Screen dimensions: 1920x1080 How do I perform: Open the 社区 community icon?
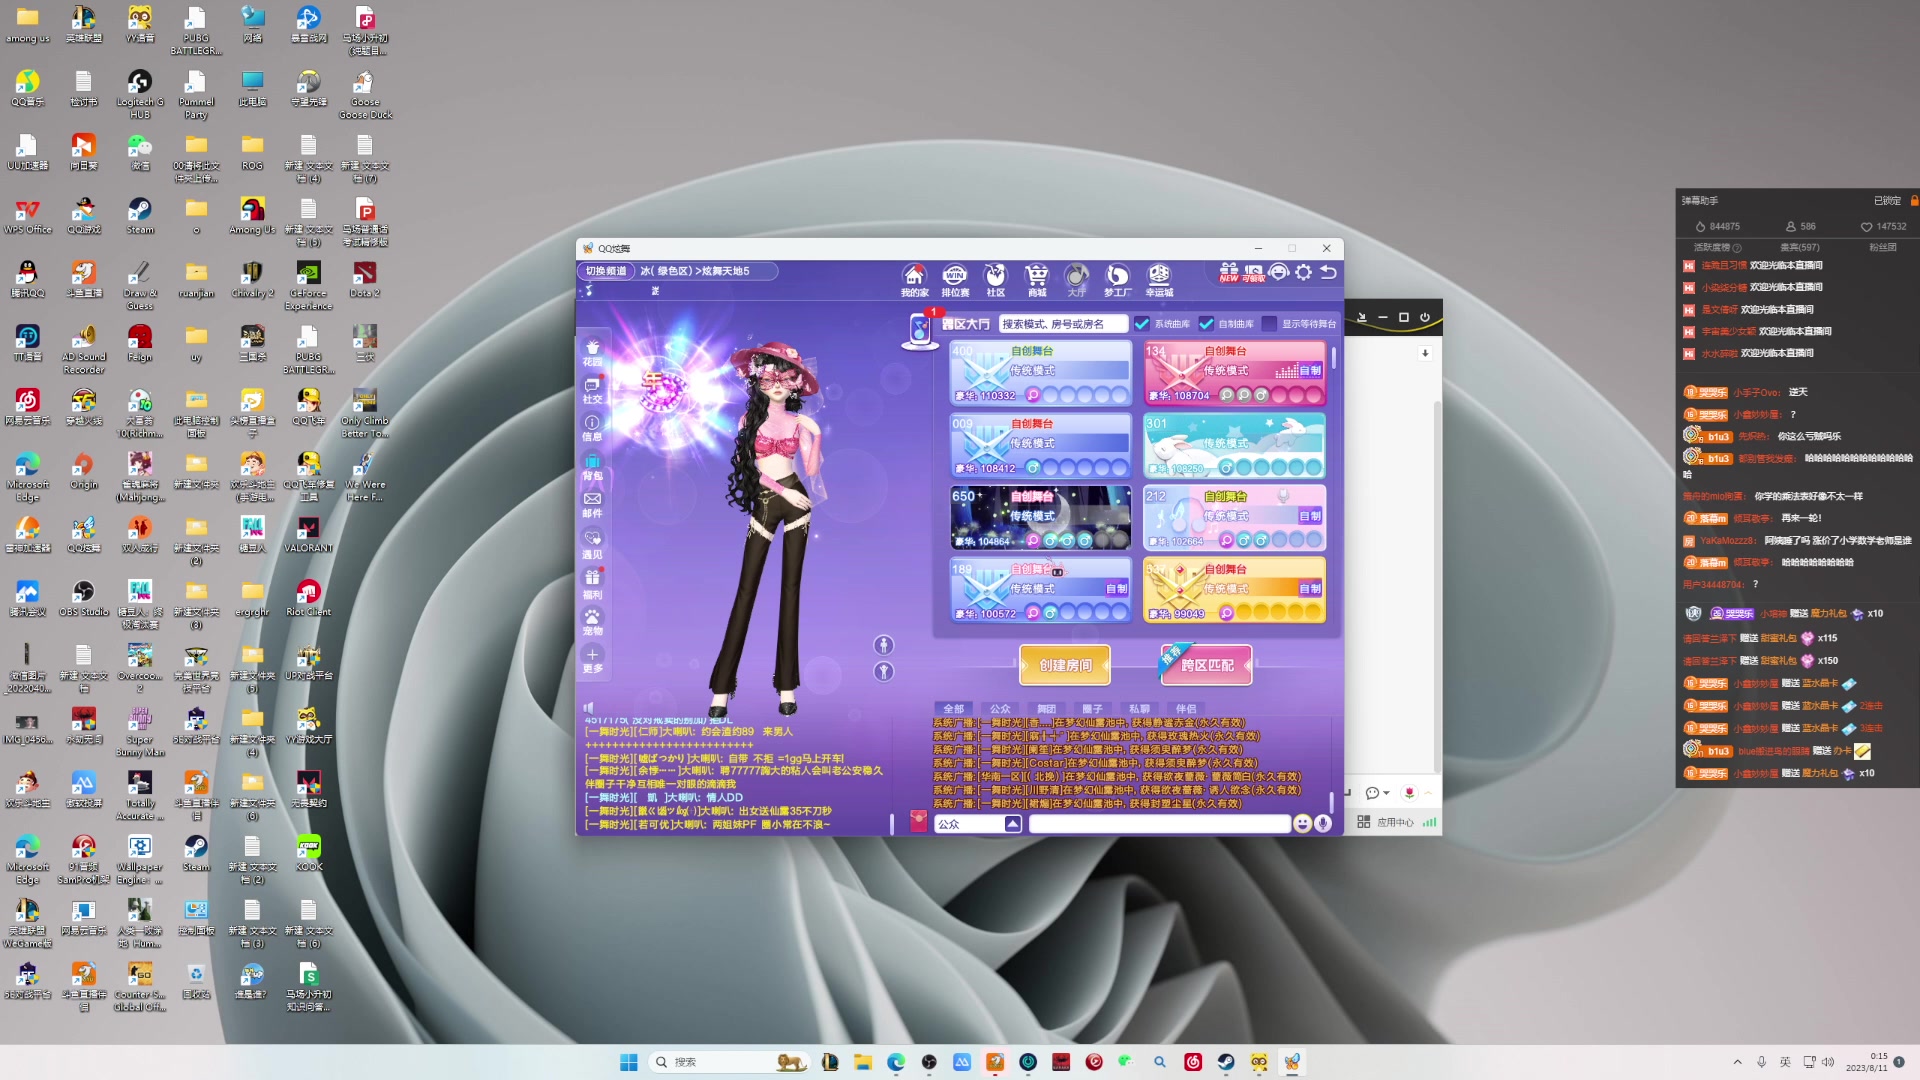(x=996, y=280)
